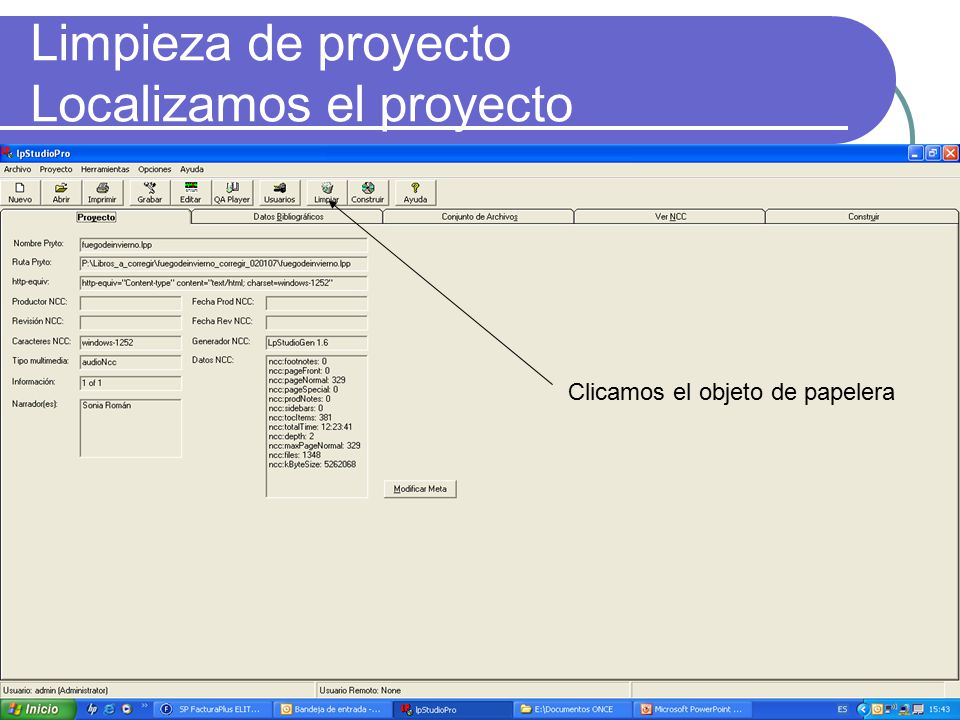Click the HP icon in quick launch

(92, 709)
